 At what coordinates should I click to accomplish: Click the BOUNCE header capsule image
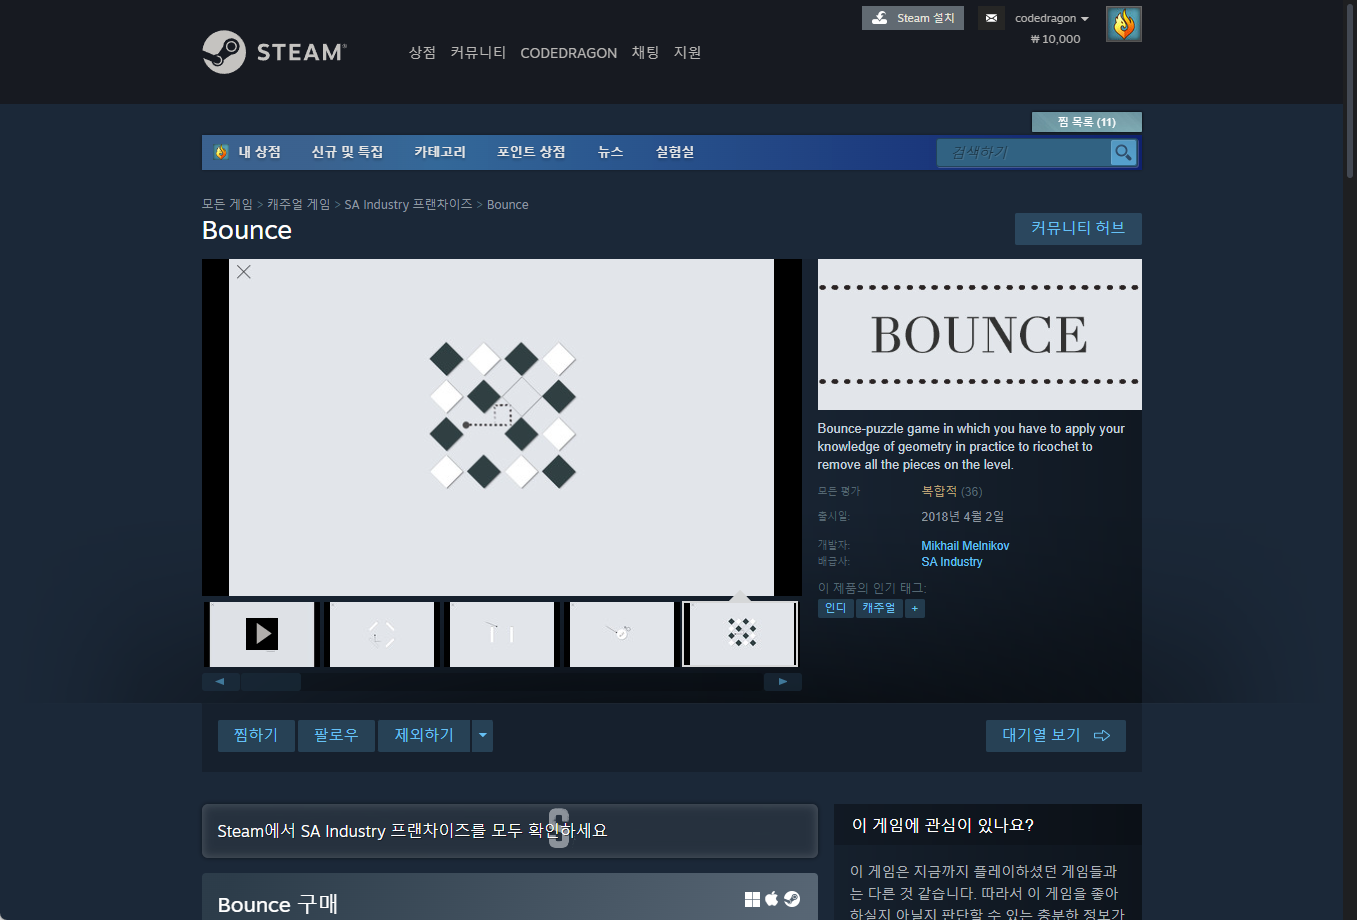[x=980, y=334]
